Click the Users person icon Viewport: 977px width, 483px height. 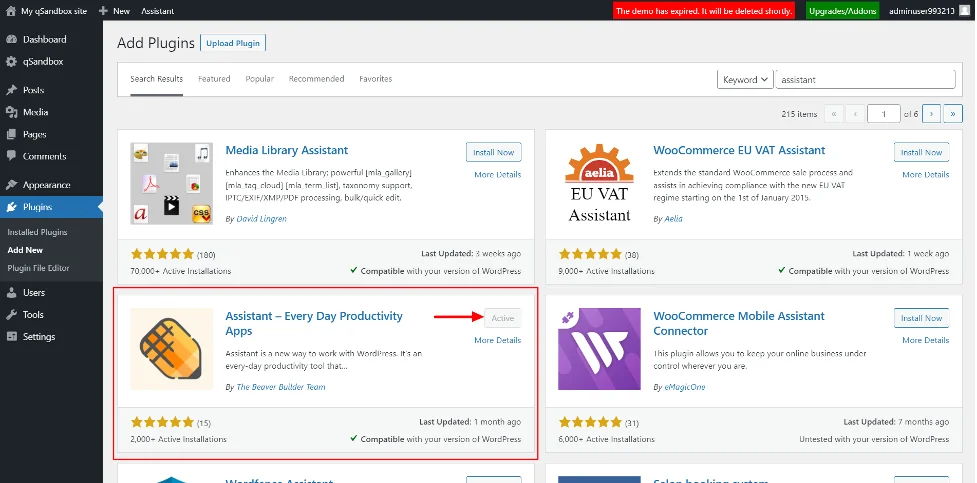(11, 292)
